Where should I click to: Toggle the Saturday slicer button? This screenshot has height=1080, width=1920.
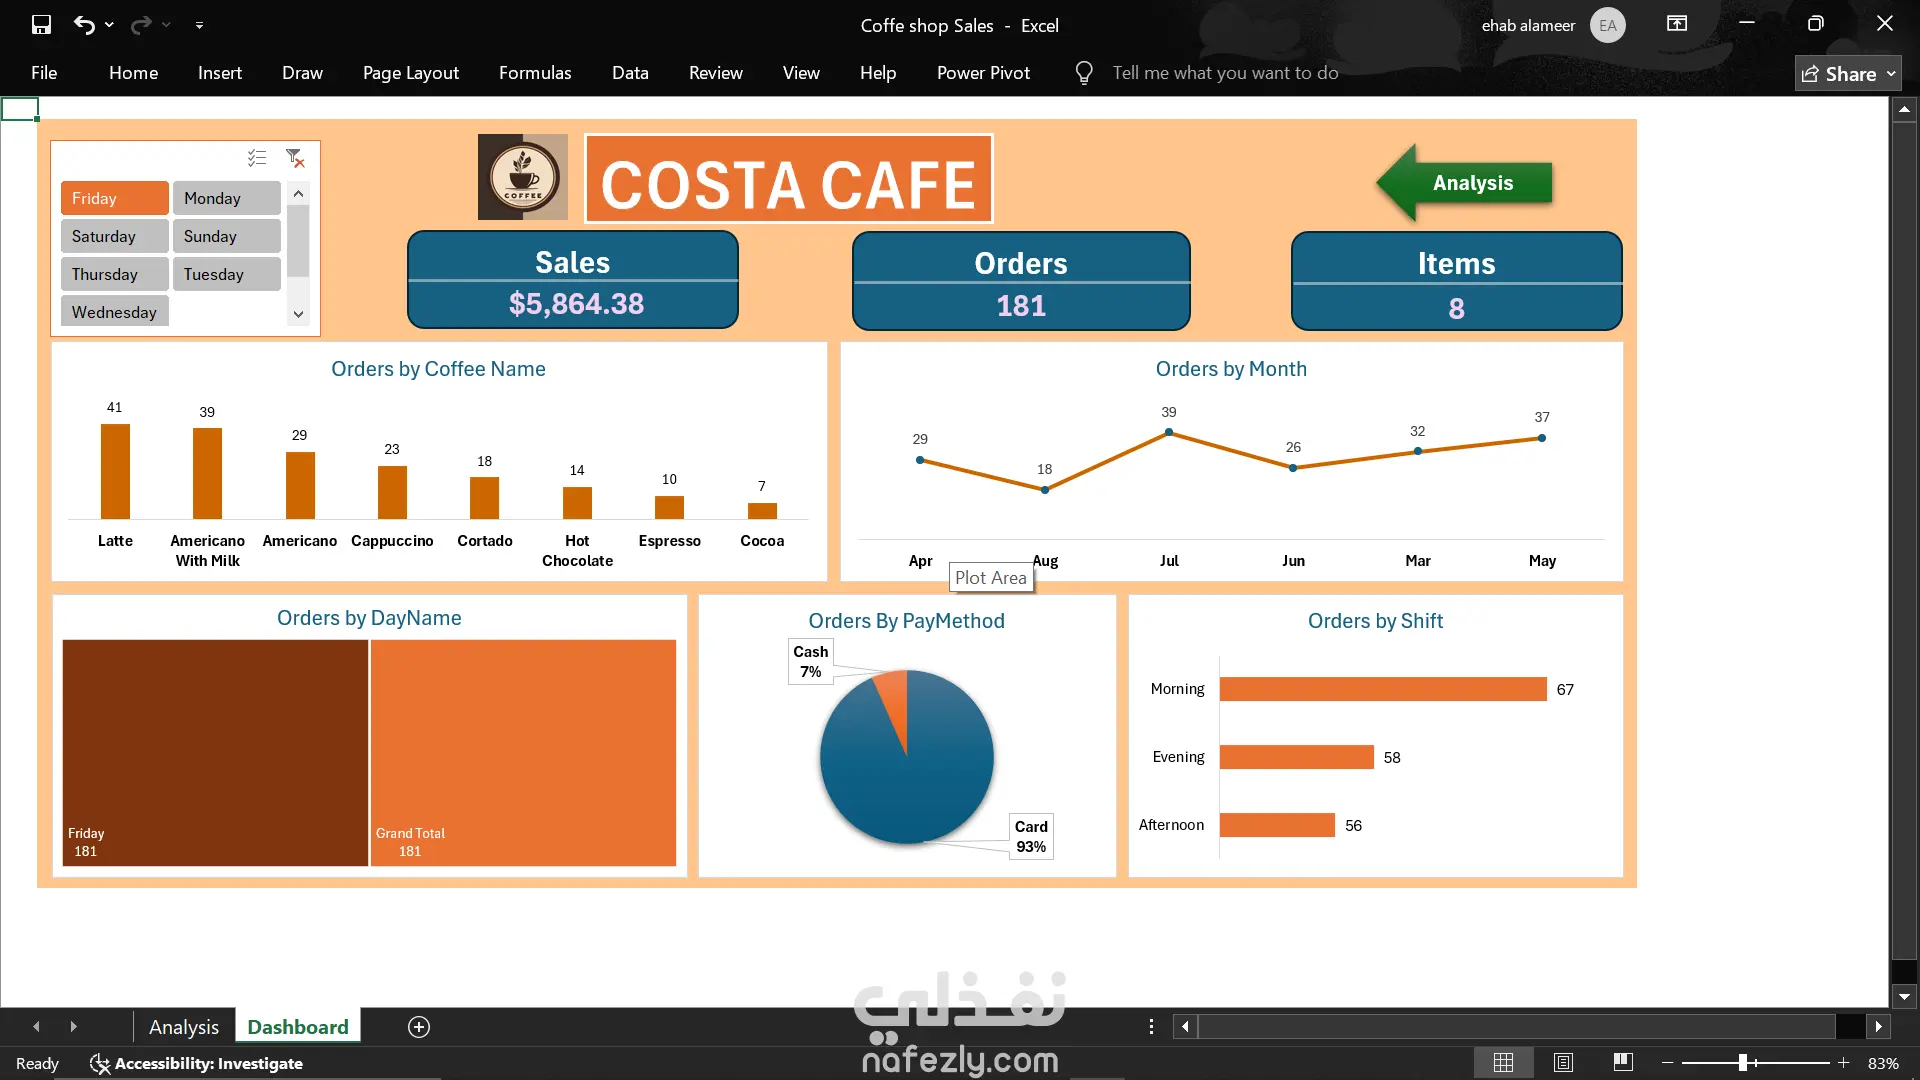click(114, 236)
